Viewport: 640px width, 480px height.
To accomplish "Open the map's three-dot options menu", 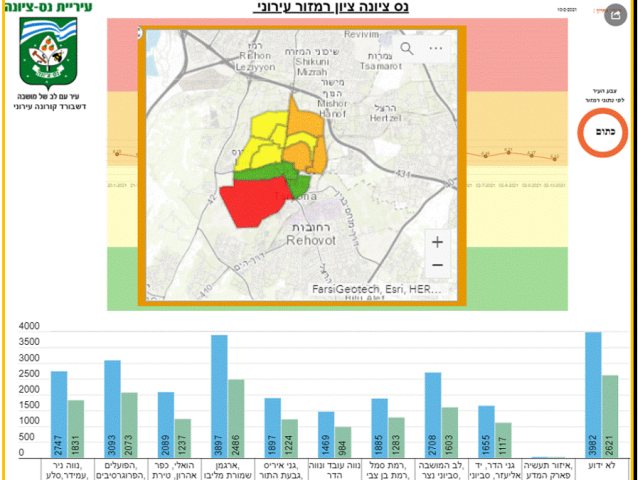I will [436, 48].
